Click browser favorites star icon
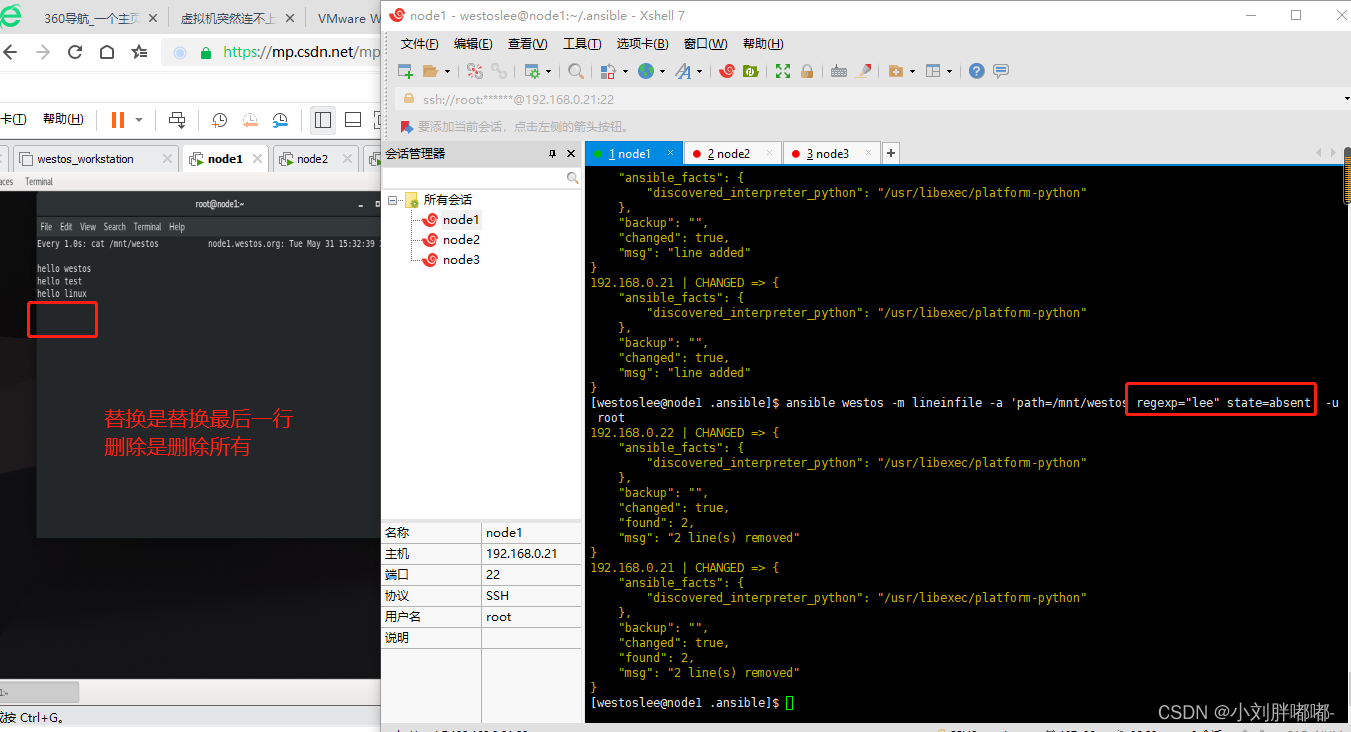The height and width of the screenshot is (732, 1351). point(140,52)
